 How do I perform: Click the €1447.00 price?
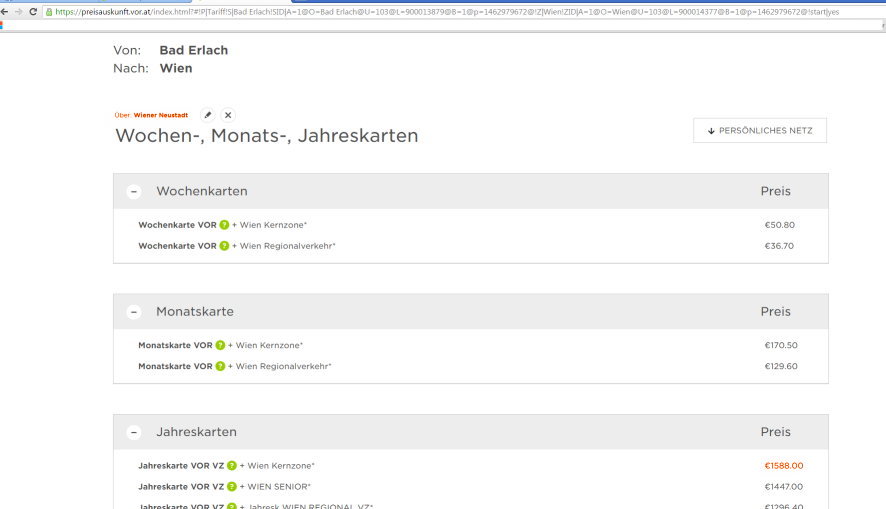click(x=784, y=486)
